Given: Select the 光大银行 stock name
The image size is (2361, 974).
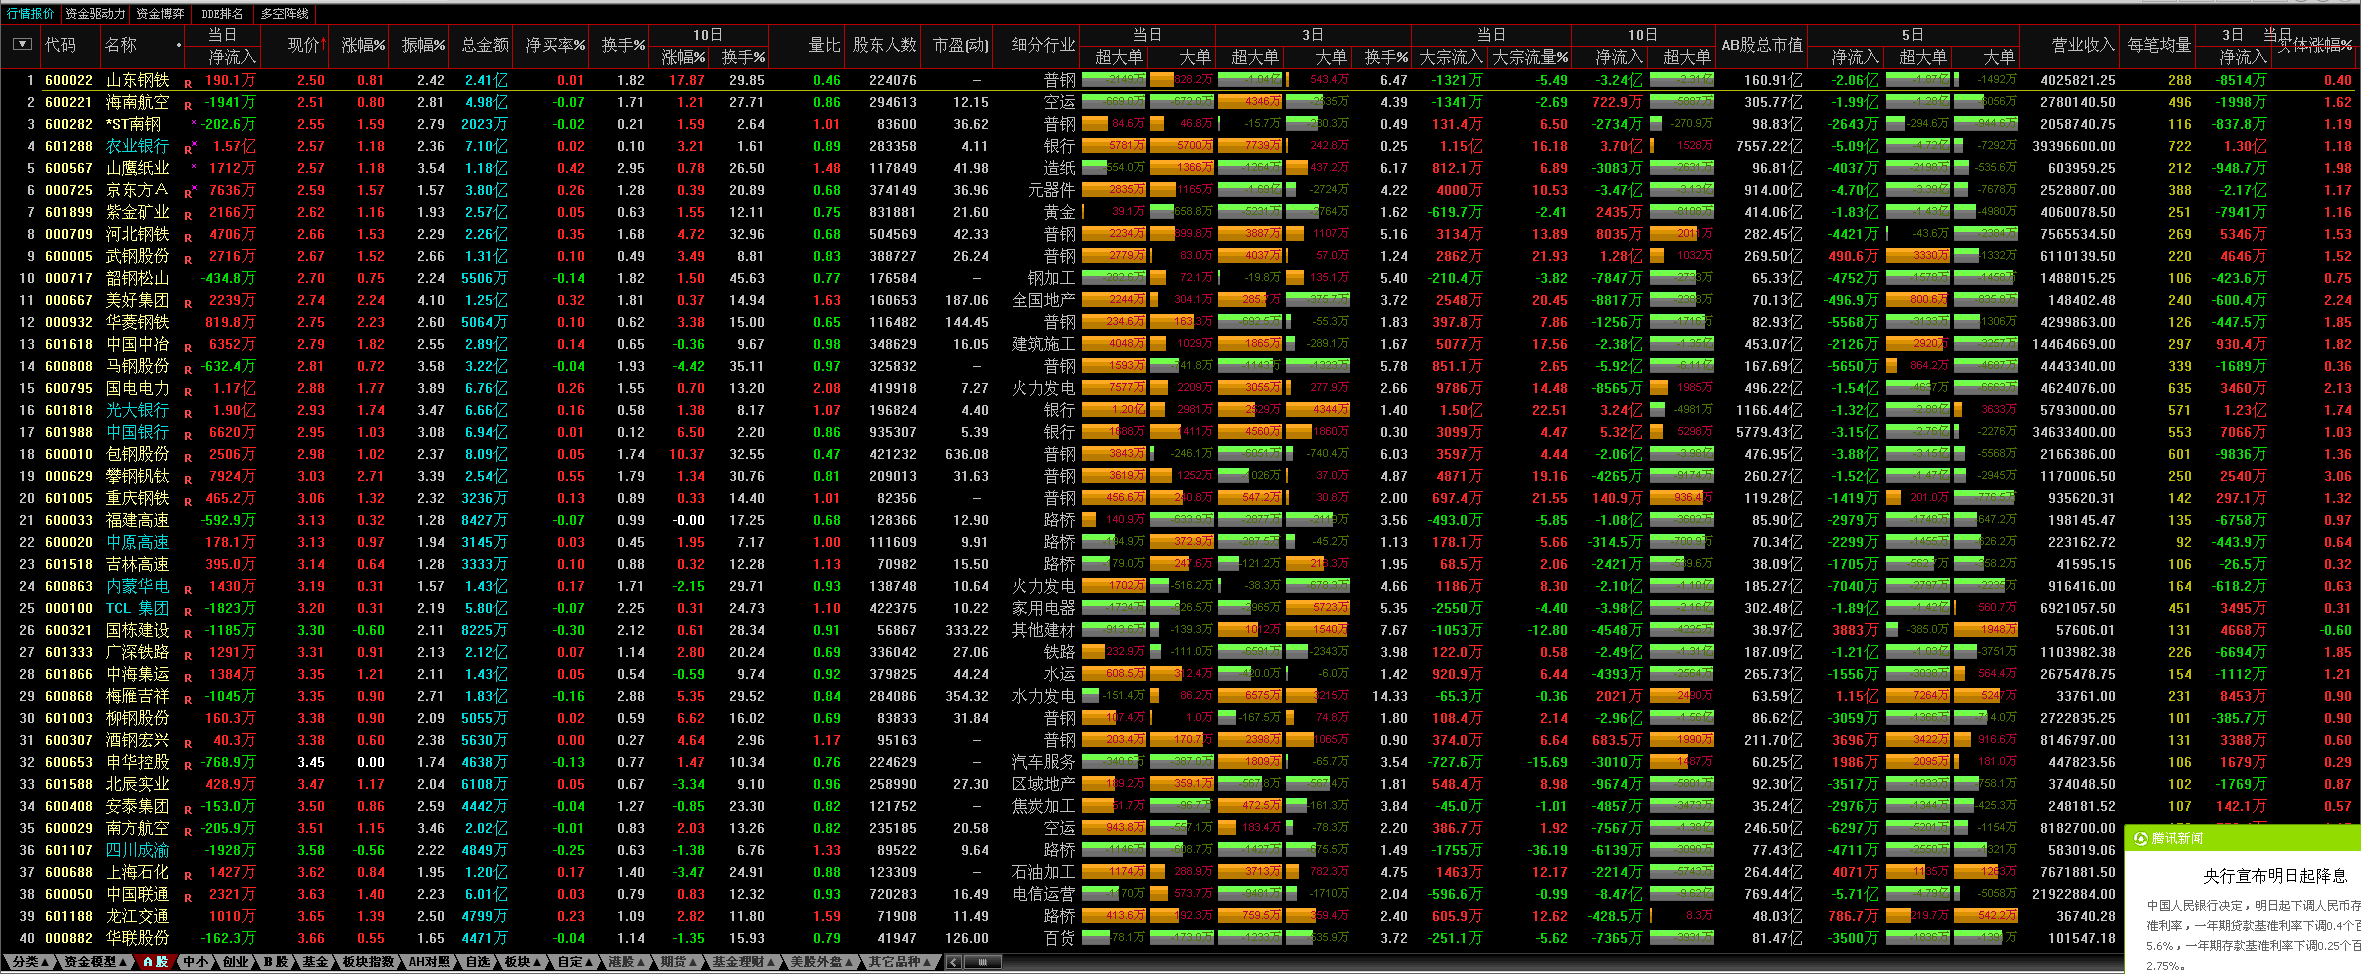Looking at the screenshot, I should 138,410.
